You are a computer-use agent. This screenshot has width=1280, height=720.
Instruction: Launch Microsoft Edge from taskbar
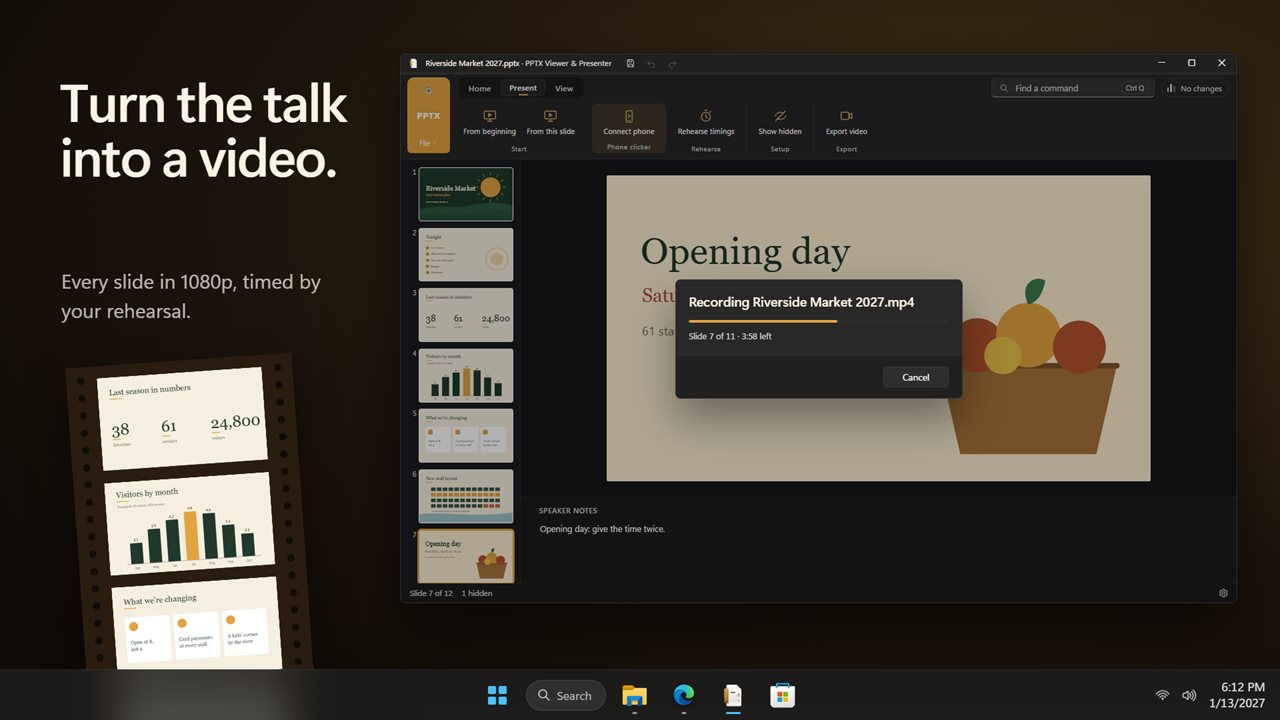[684, 695]
